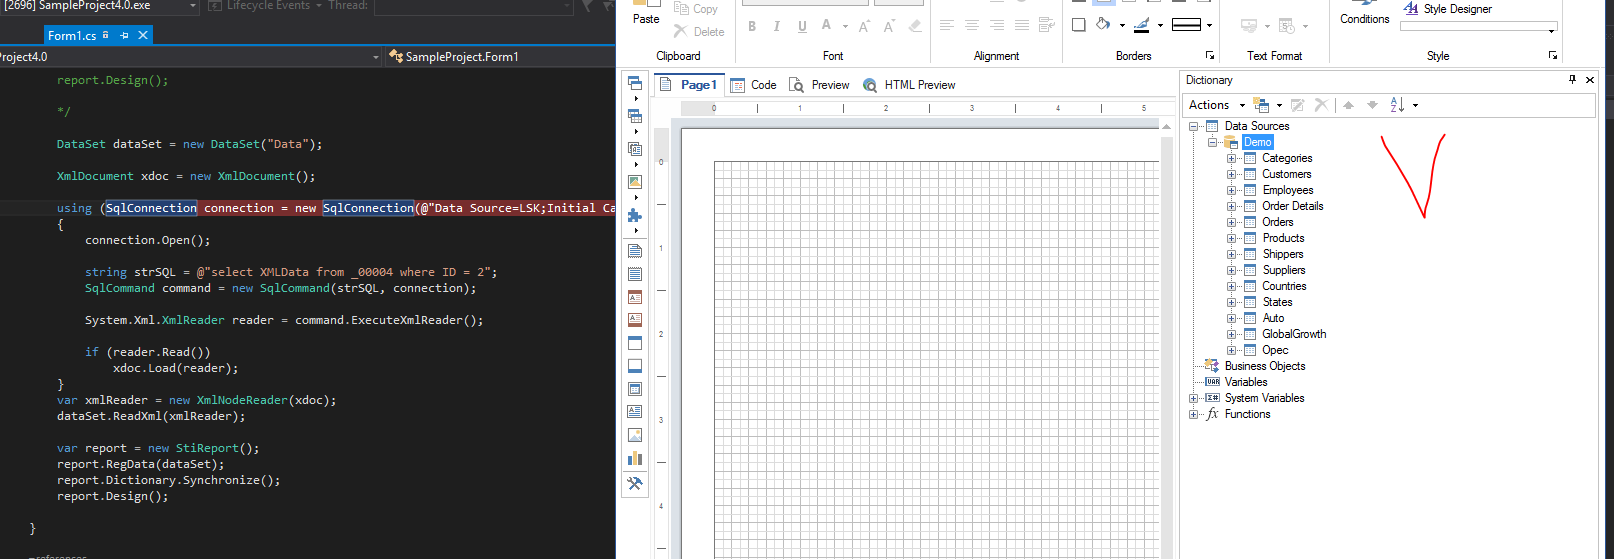Click the sort A-Z icon in Dictionary

click(x=1397, y=105)
